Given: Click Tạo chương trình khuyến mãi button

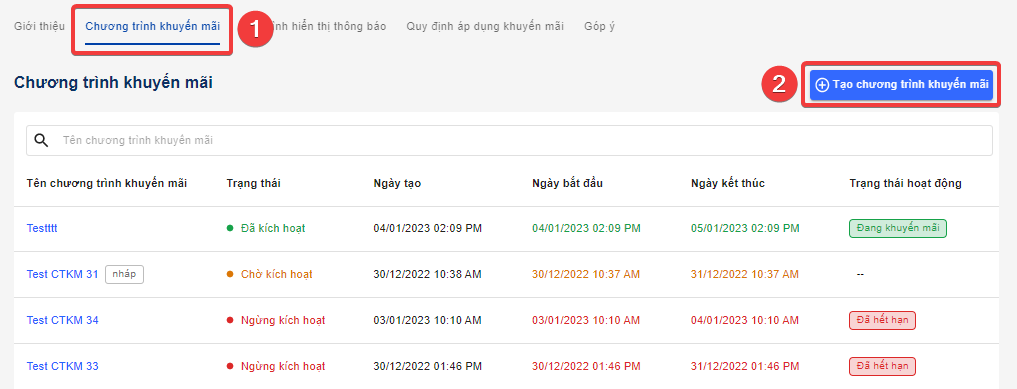Looking at the screenshot, I should coord(901,85).
